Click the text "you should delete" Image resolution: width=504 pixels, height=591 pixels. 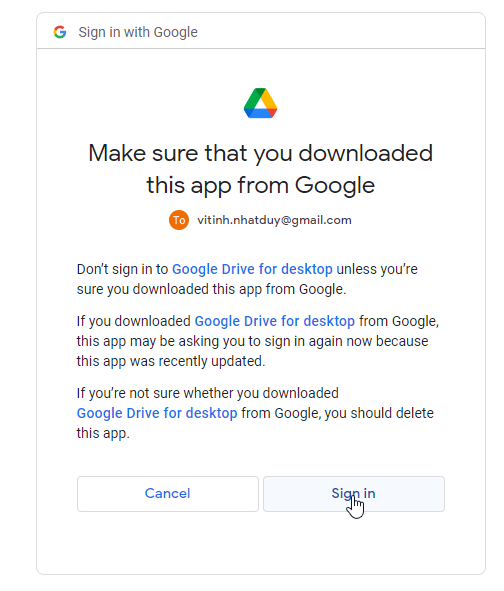click(379, 413)
